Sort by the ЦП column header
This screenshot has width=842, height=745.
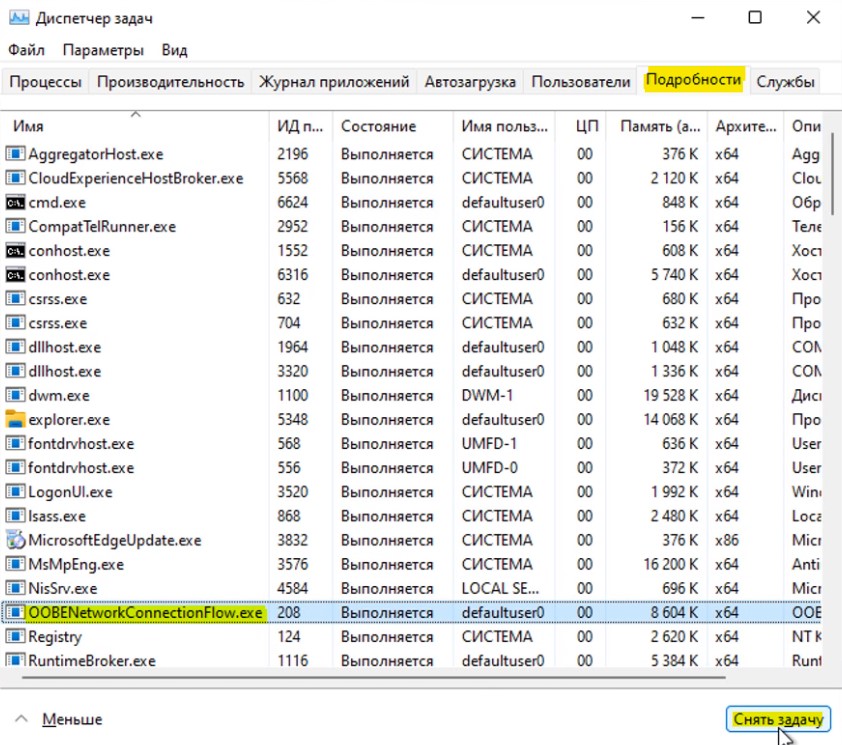coord(581,126)
